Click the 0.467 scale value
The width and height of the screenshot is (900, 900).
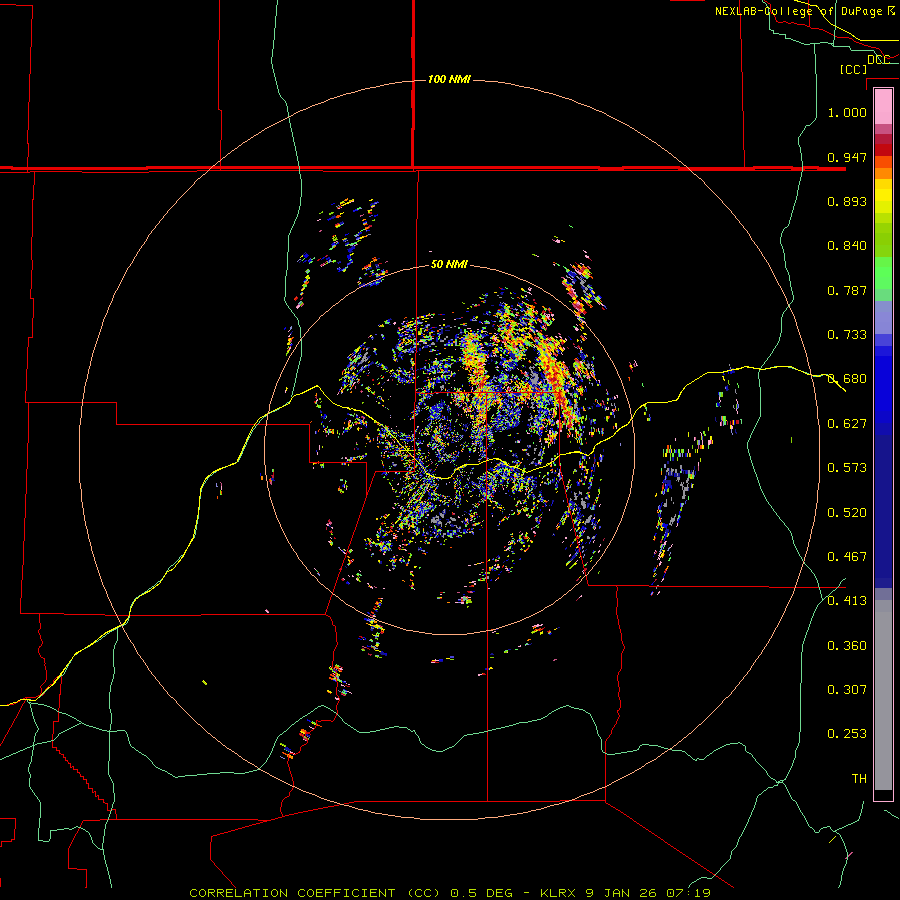[847, 557]
